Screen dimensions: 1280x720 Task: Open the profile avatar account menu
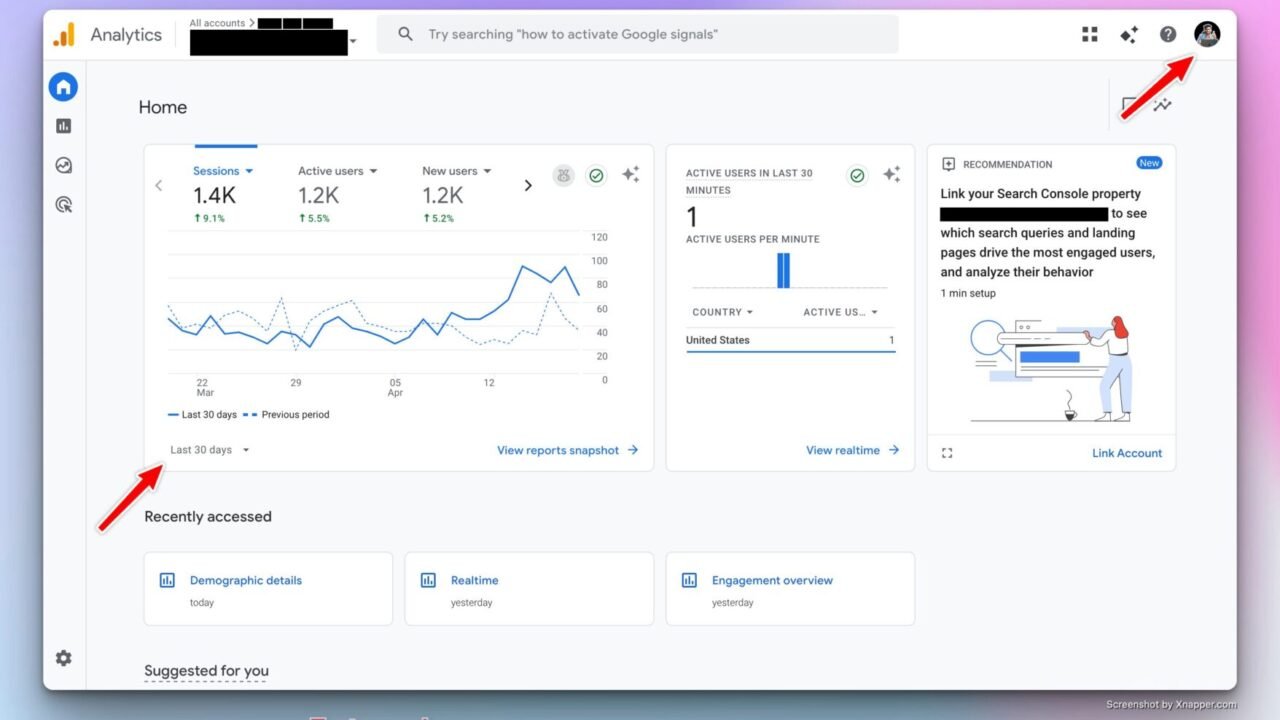(1207, 34)
